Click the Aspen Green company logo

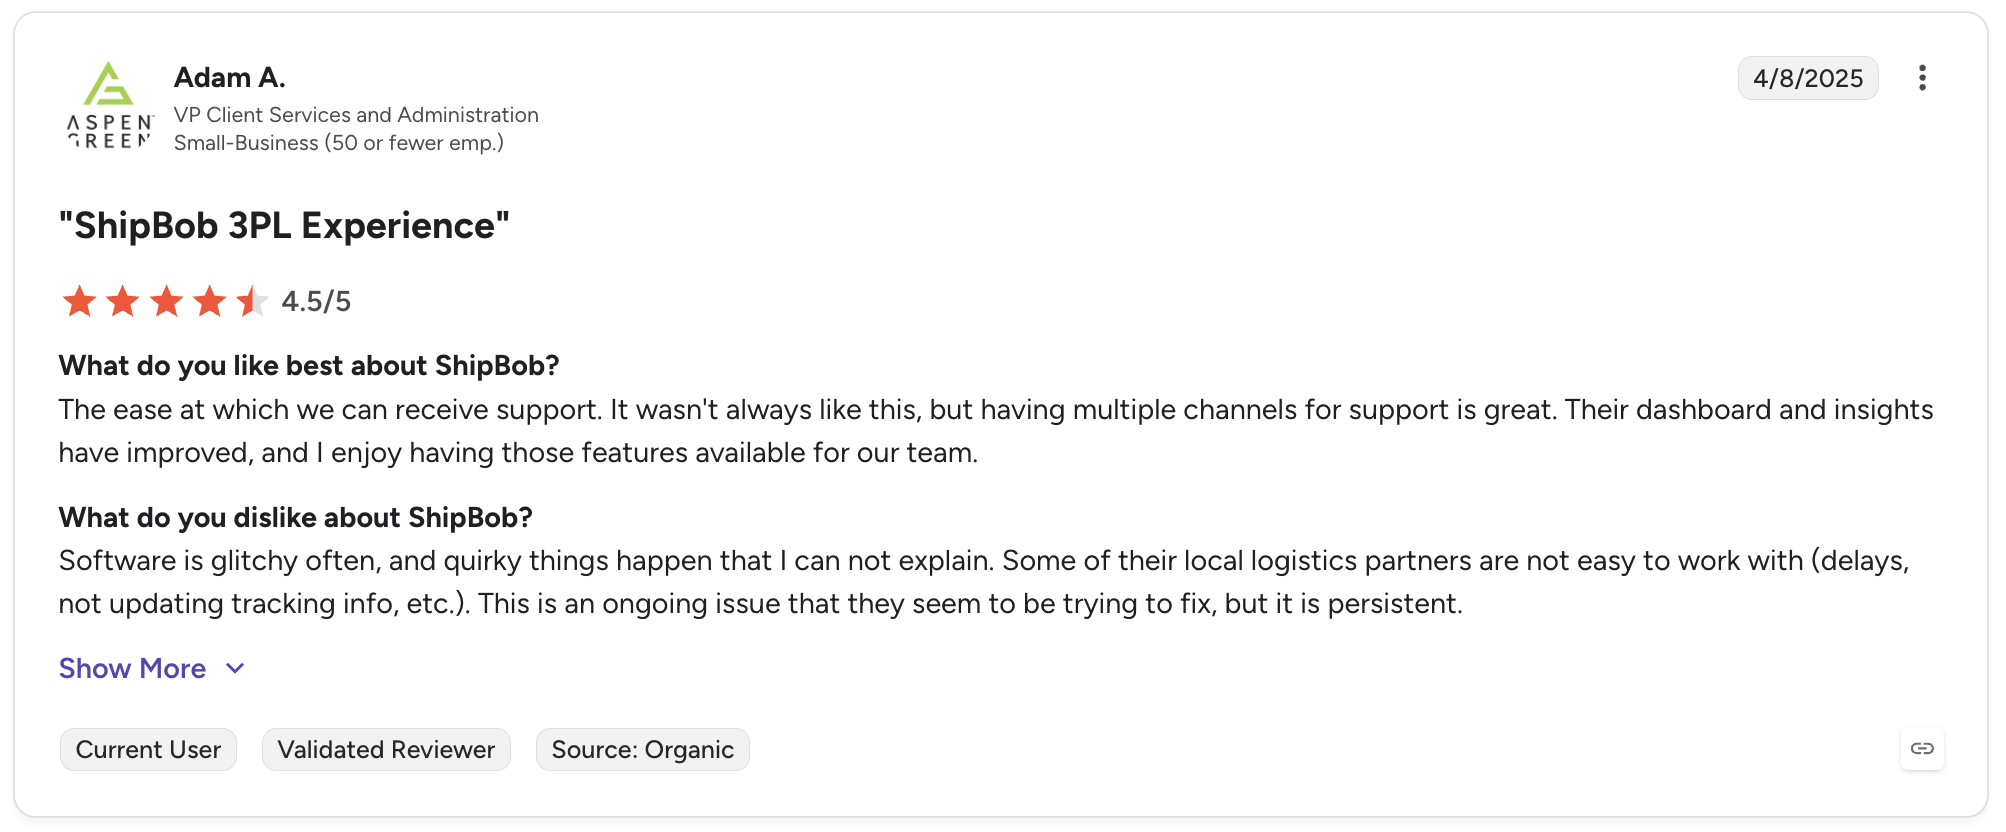110,105
